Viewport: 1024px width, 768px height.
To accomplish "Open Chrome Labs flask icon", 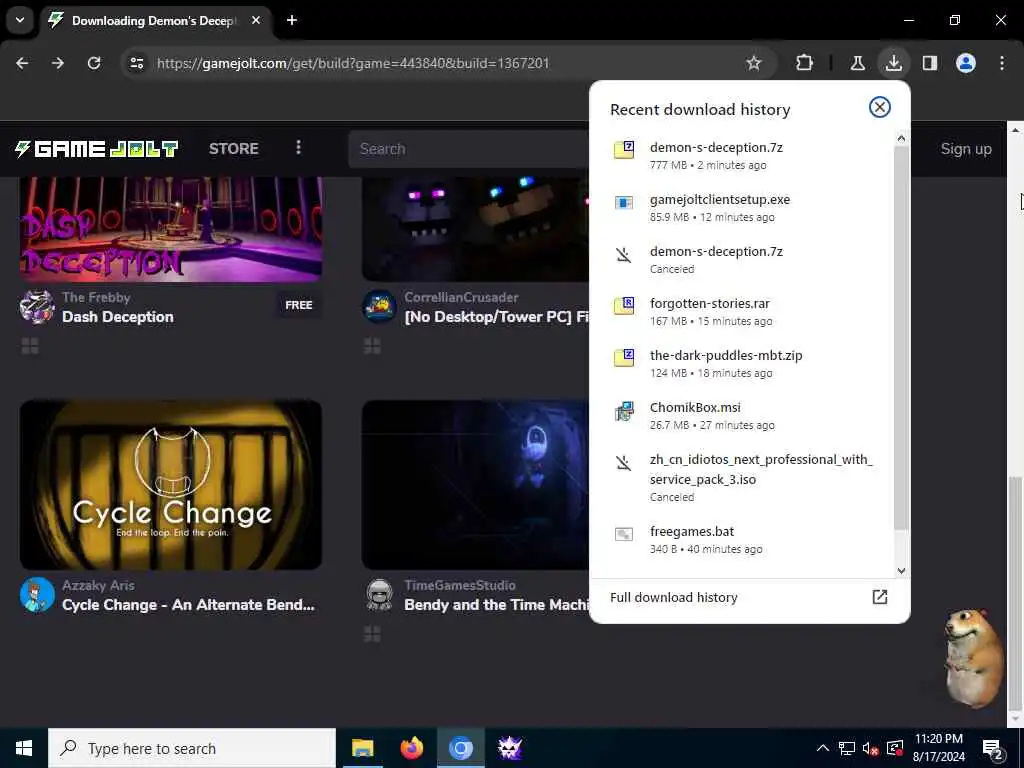I will point(857,63).
